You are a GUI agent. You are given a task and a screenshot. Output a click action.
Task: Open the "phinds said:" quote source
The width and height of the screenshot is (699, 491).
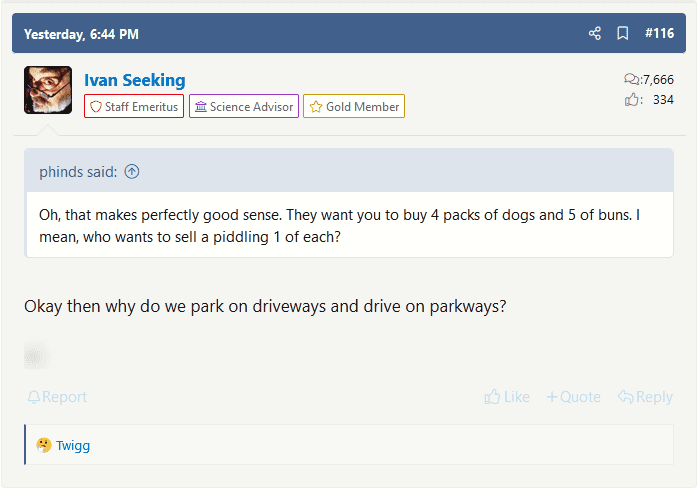[78, 172]
